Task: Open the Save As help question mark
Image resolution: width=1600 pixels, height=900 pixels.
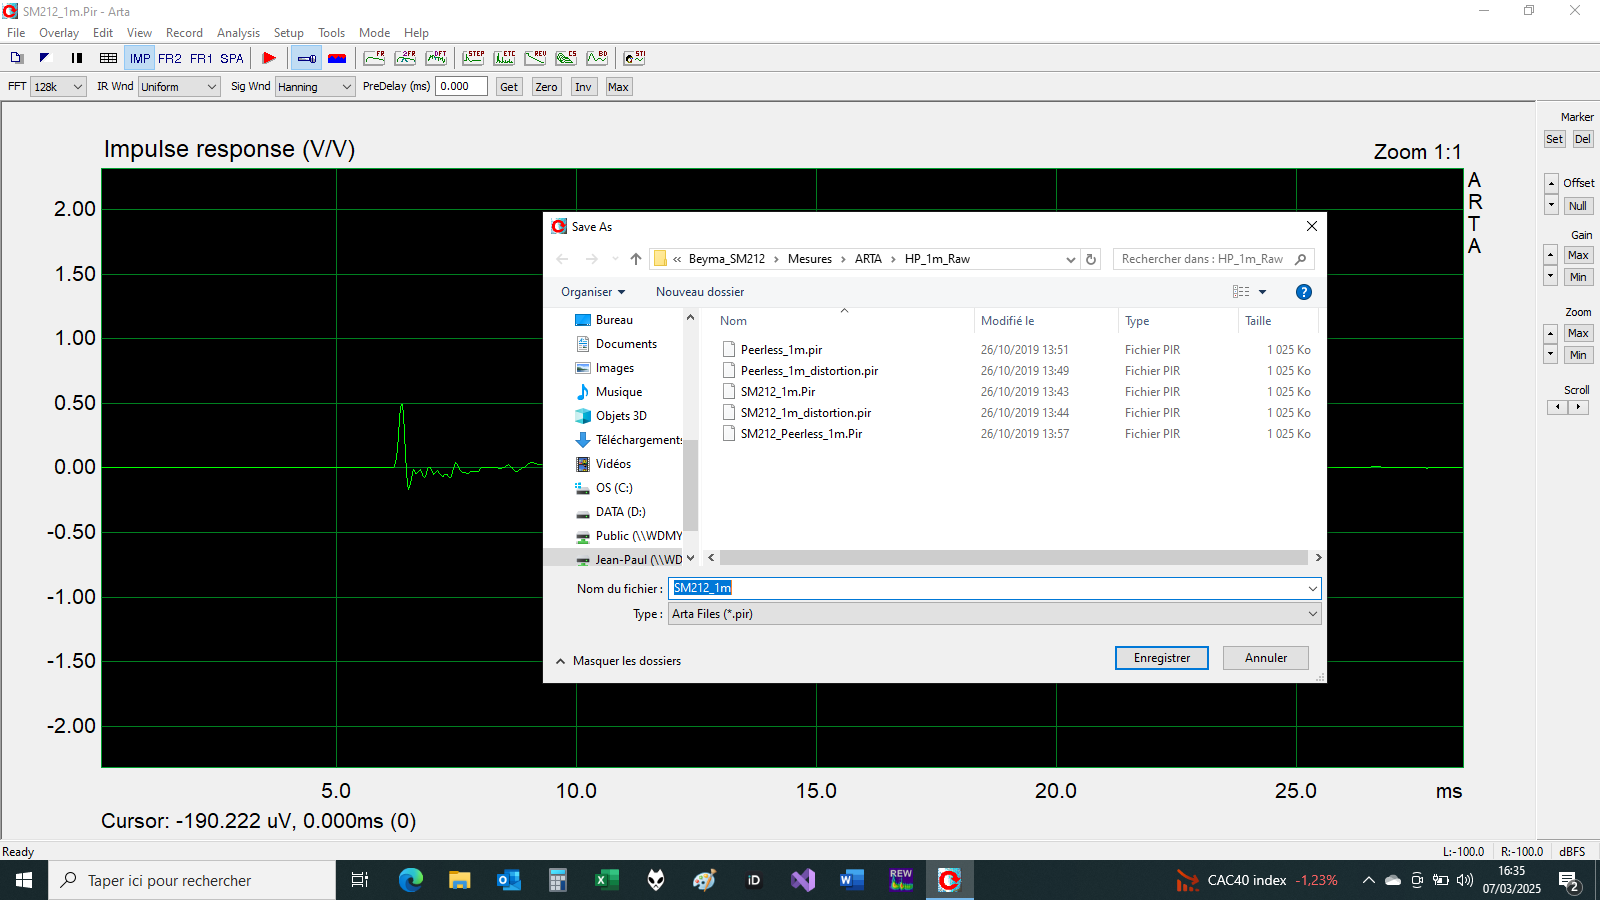Action: [1303, 292]
